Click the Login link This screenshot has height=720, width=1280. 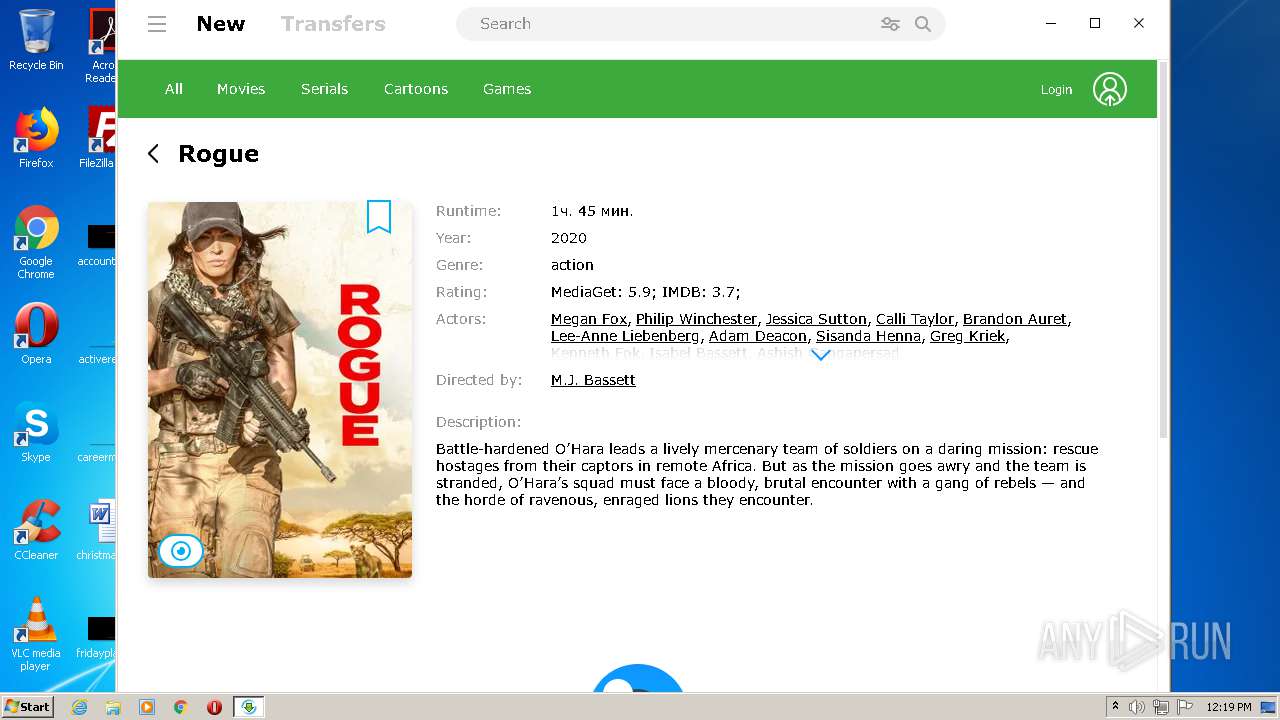[1056, 89]
